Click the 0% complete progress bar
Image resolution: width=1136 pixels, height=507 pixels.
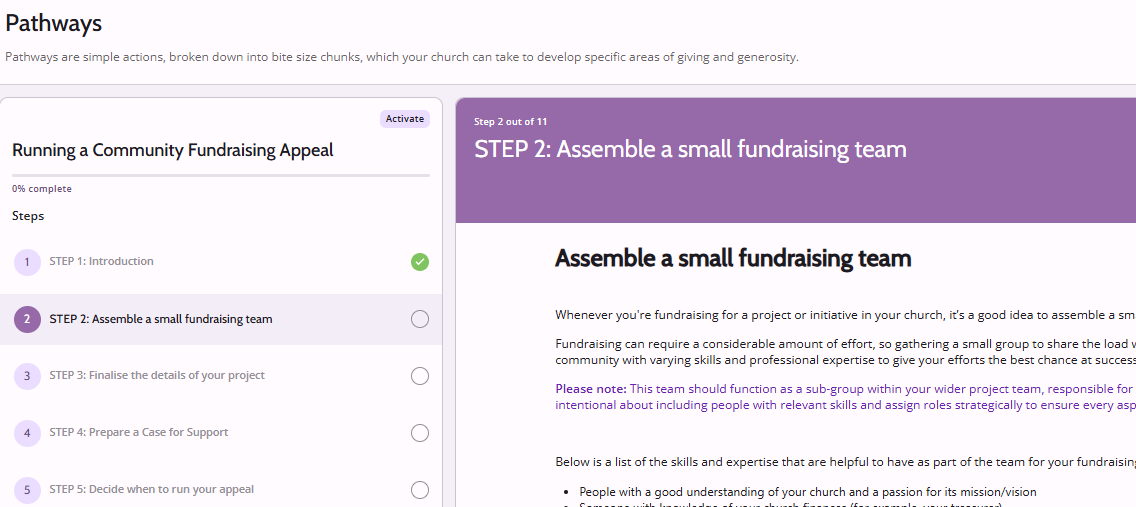[x=221, y=176]
